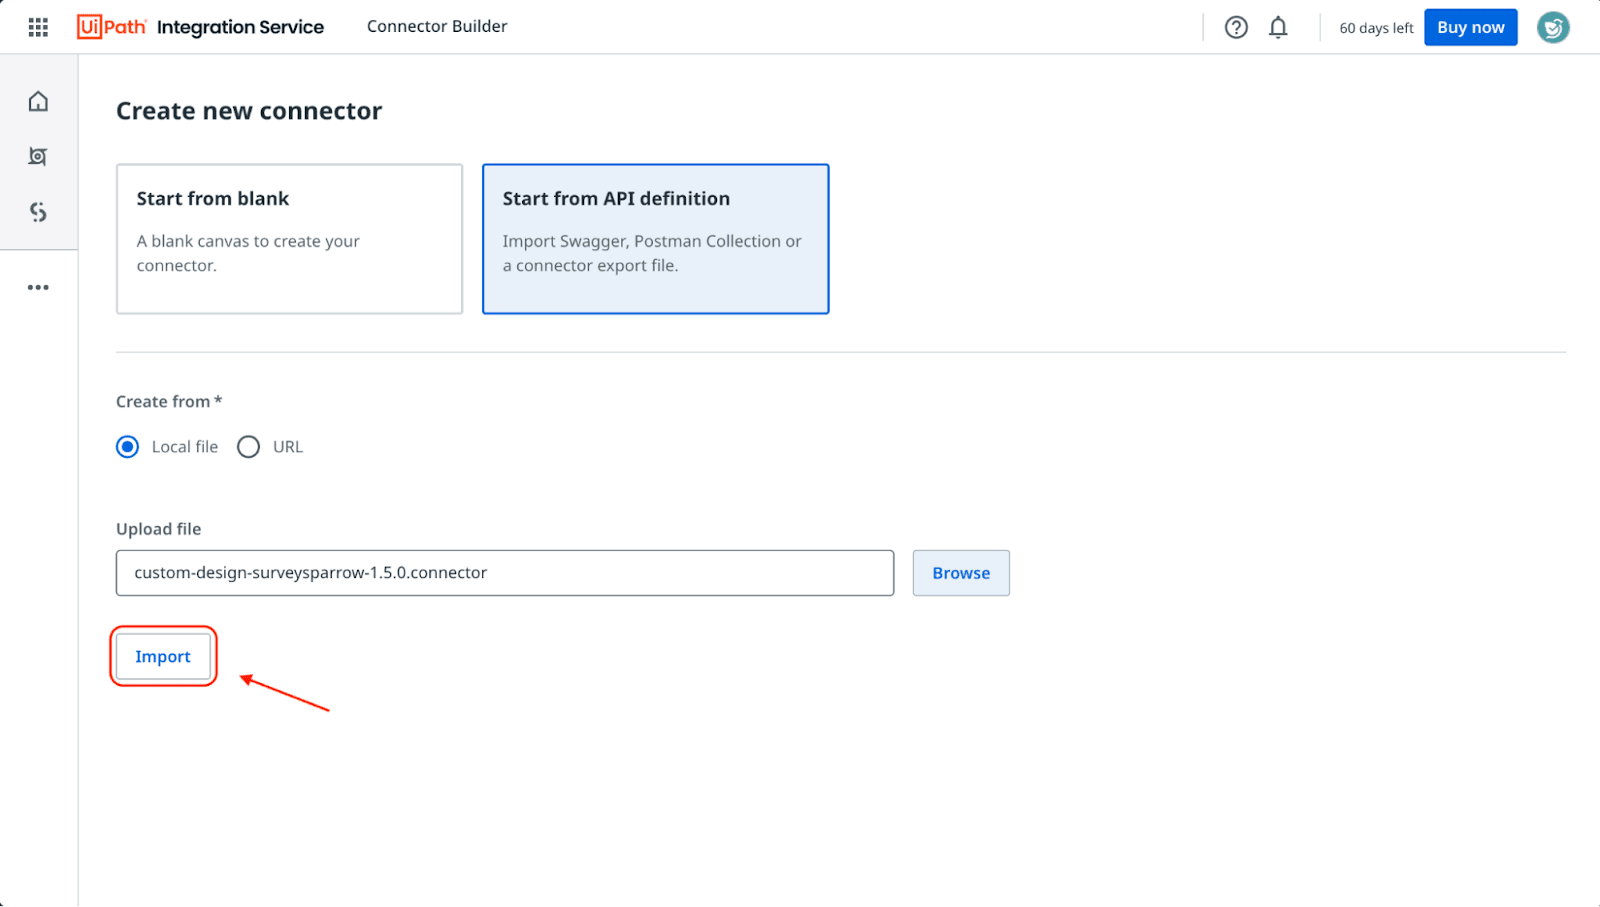The width and height of the screenshot is (1600, 907).
Task: Select the URL radio button
Action: coord(248,447)
